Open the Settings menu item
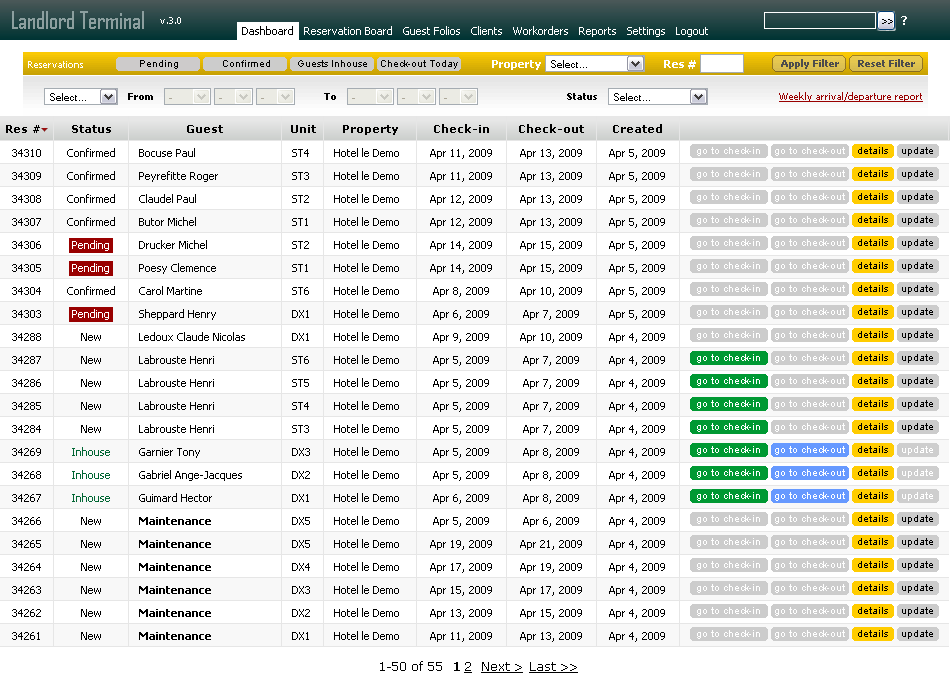This screenshot has width=950, height=681. [646, 31]
